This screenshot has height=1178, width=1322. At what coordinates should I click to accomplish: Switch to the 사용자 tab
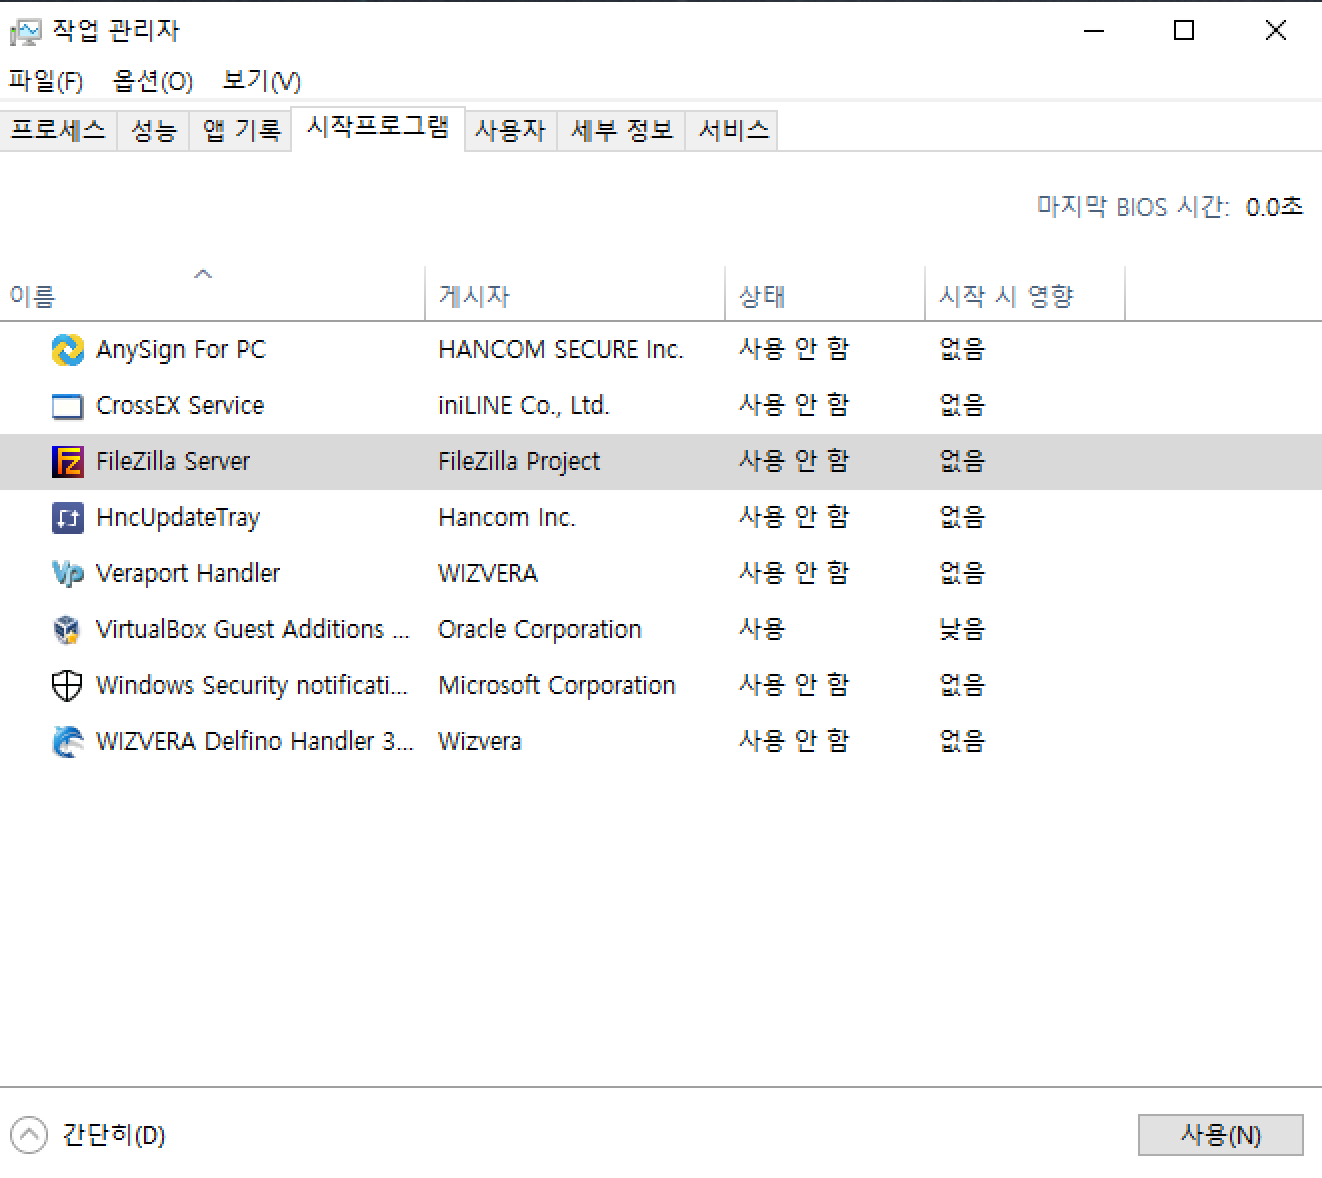click(510, 130)
